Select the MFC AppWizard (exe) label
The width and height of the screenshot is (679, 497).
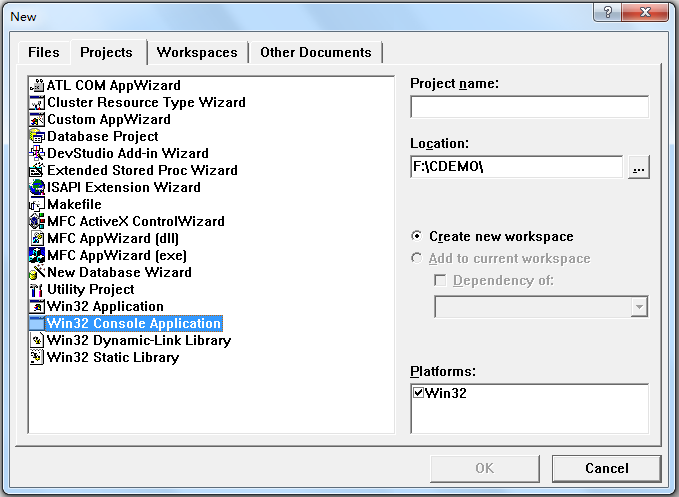[117, 255]
